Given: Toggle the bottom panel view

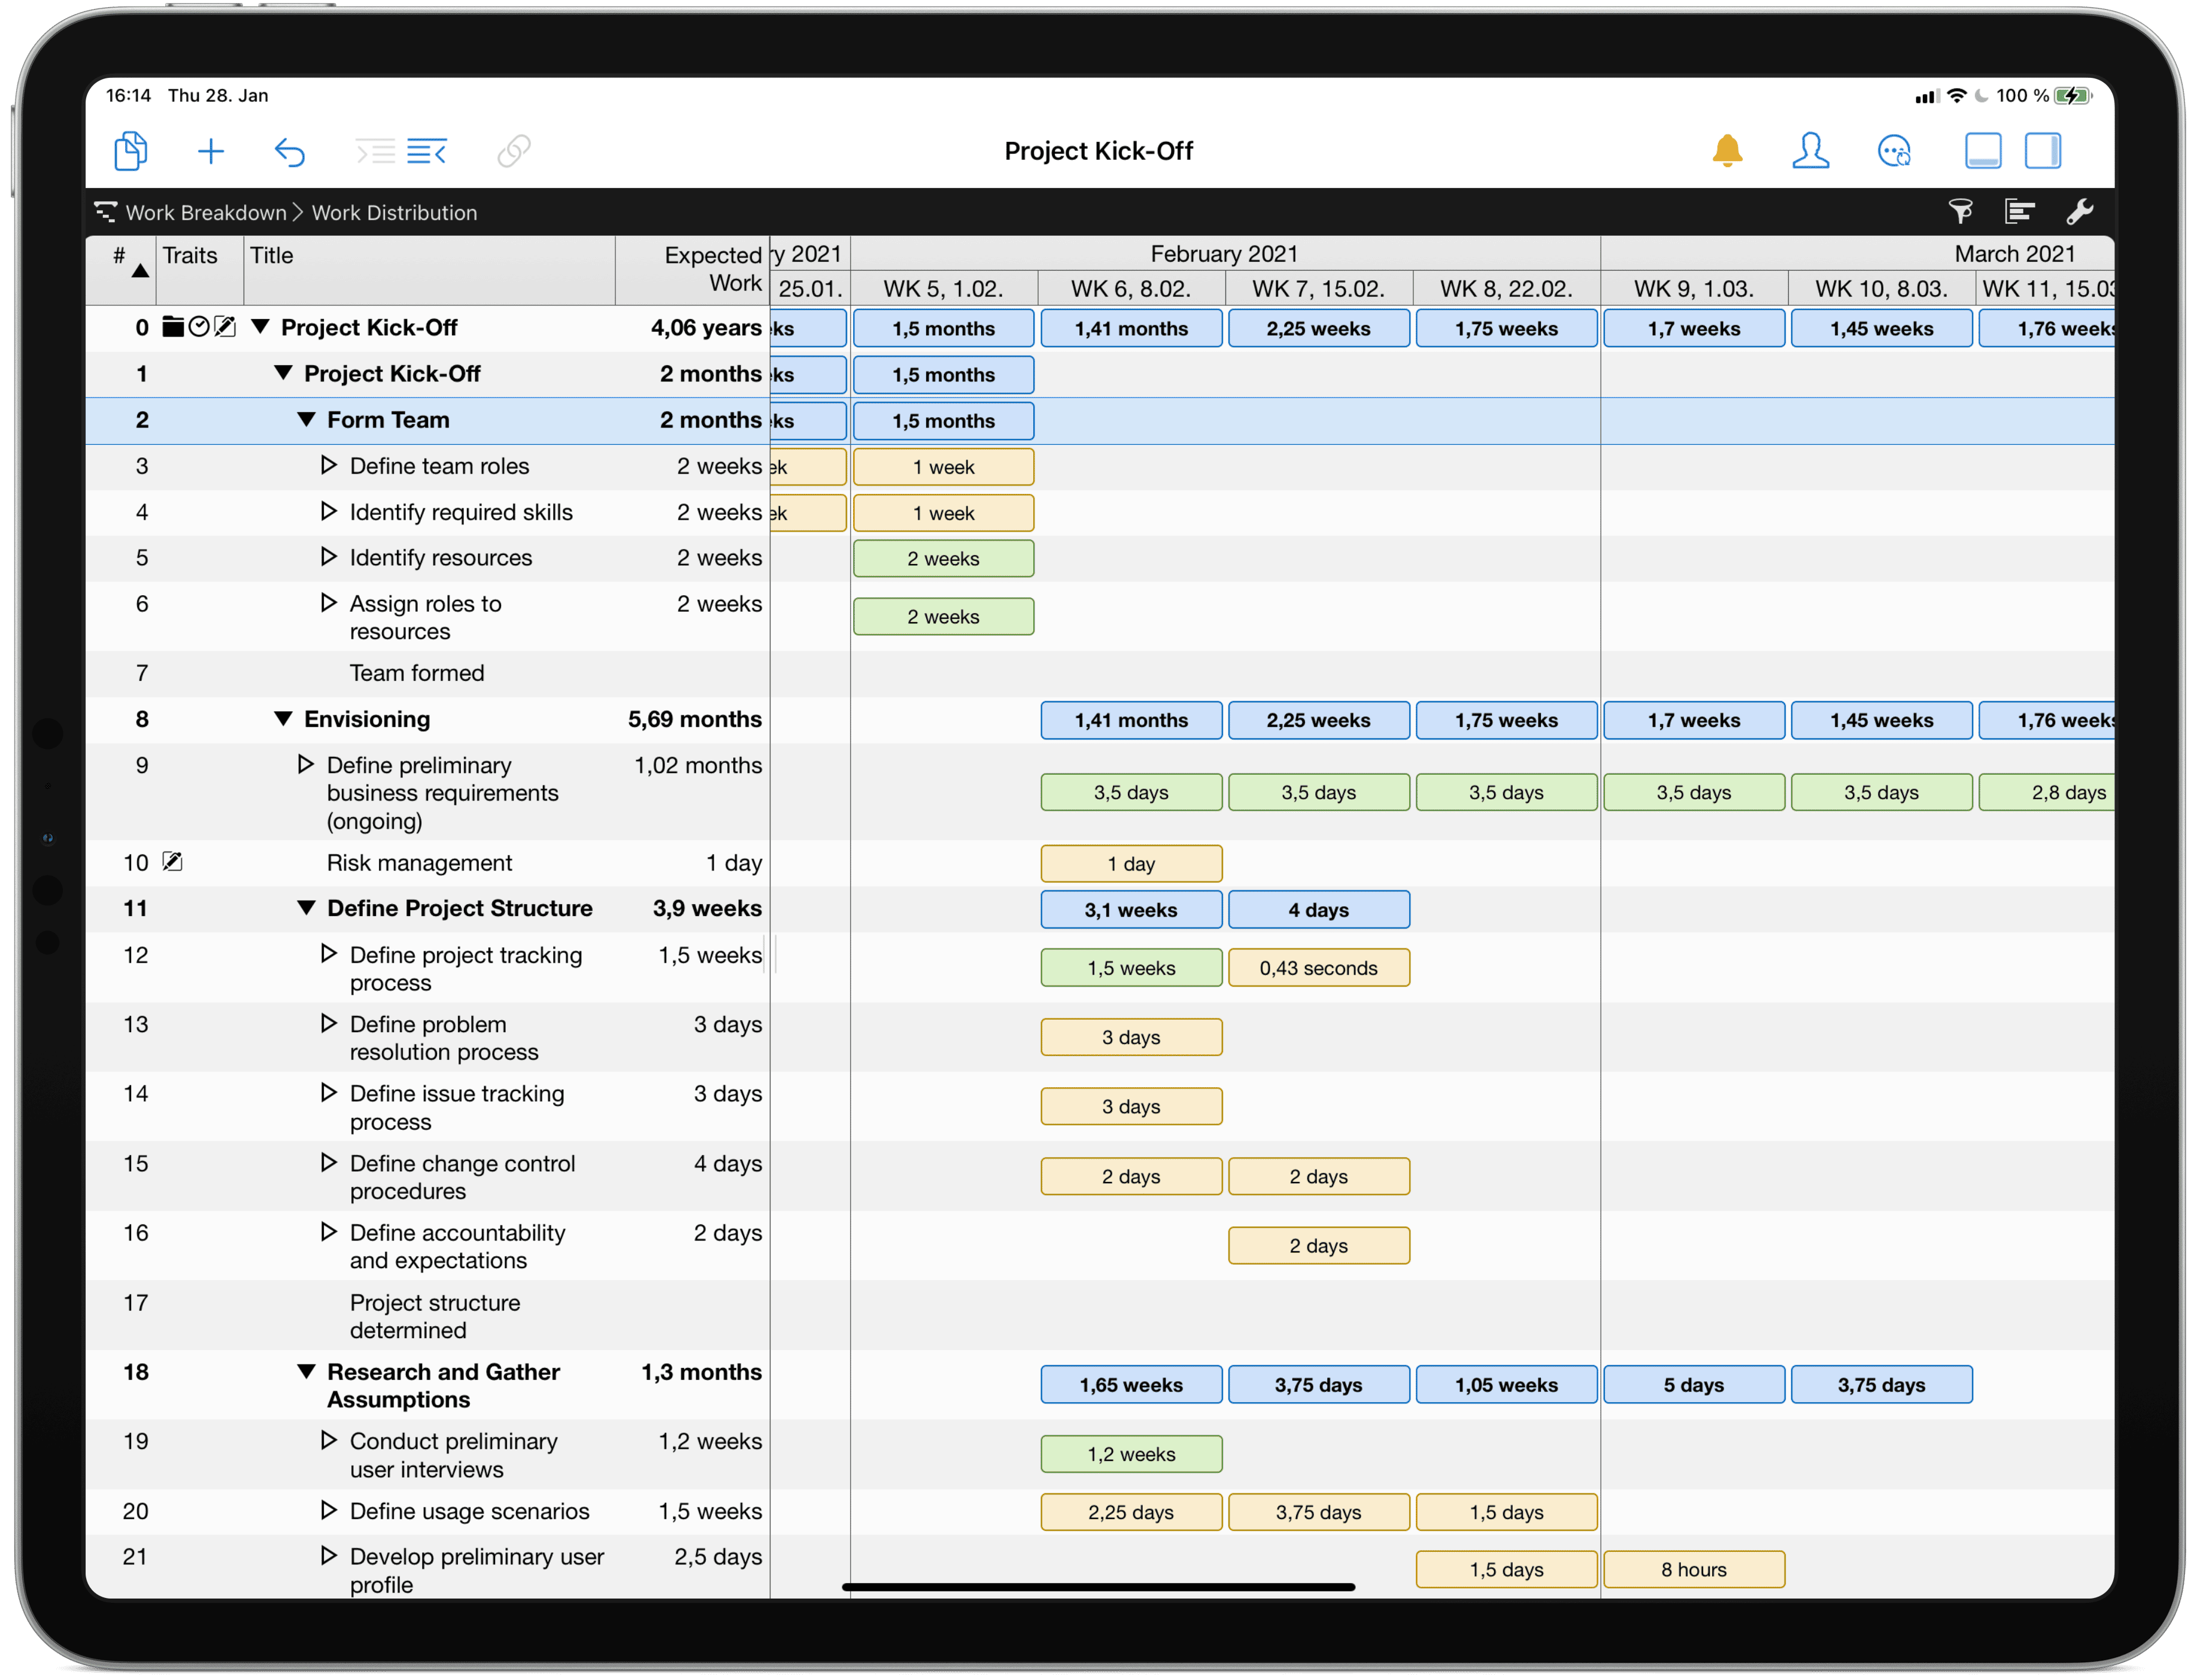Looking at the screenshot, I should [x=1983, y=151].
